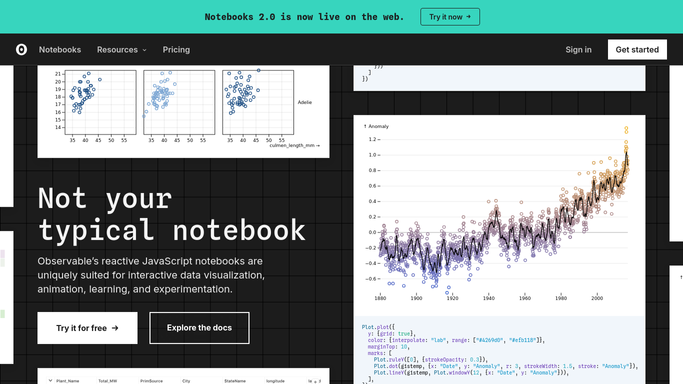Viewport: 683px width, 384px height.
Task: Select the Try it for free button
Action: click(x=87, y=328)
